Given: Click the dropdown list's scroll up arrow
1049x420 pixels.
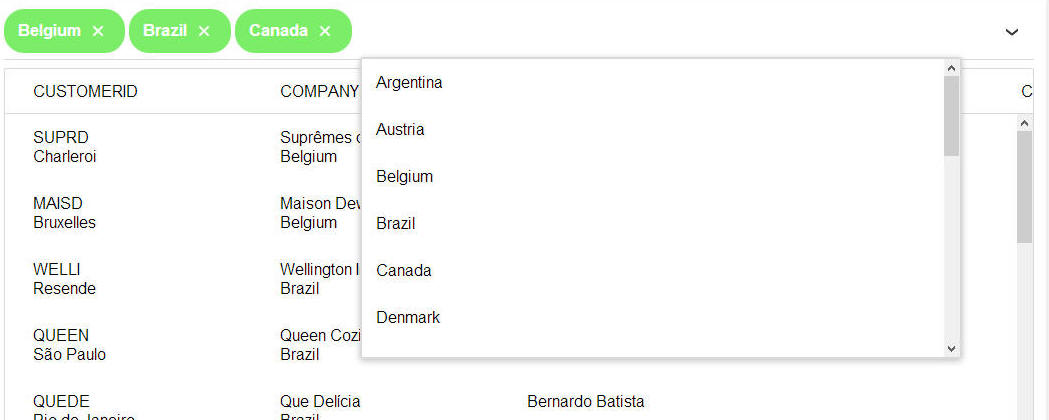Looking at the screenshot, I should tap(951, 68).
